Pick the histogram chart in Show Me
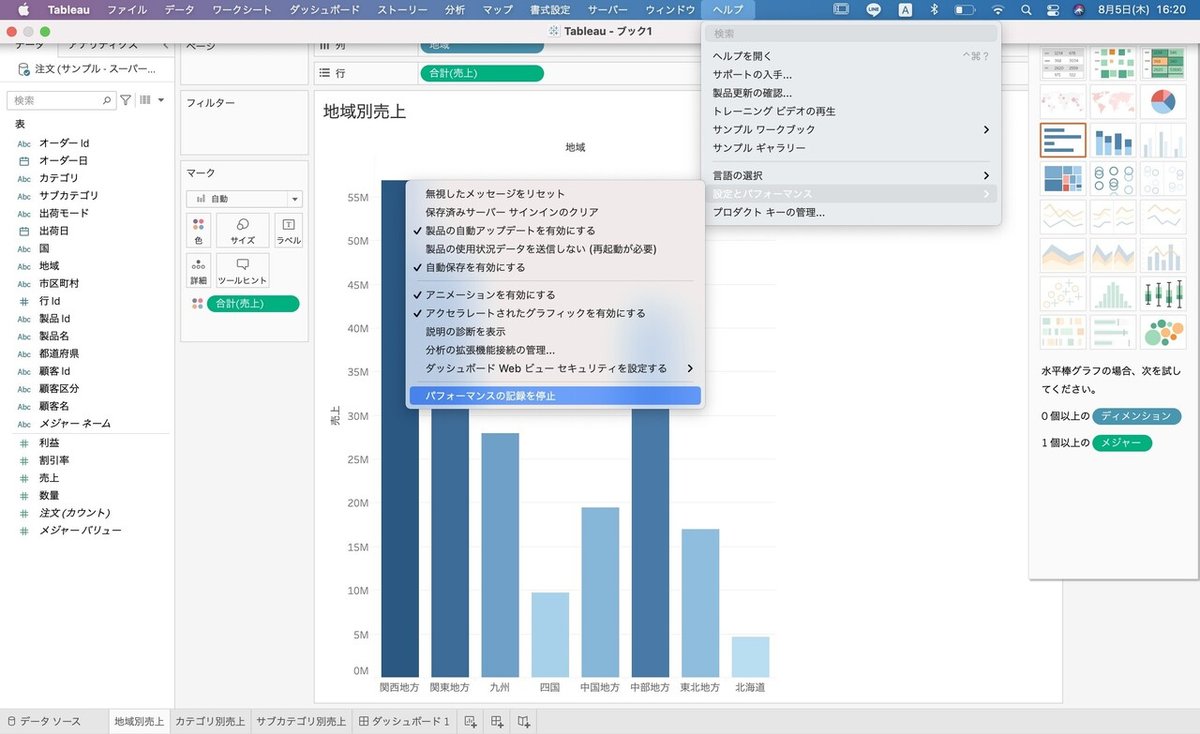The width and height of the screenshot is (1200, 734). 1113,294
